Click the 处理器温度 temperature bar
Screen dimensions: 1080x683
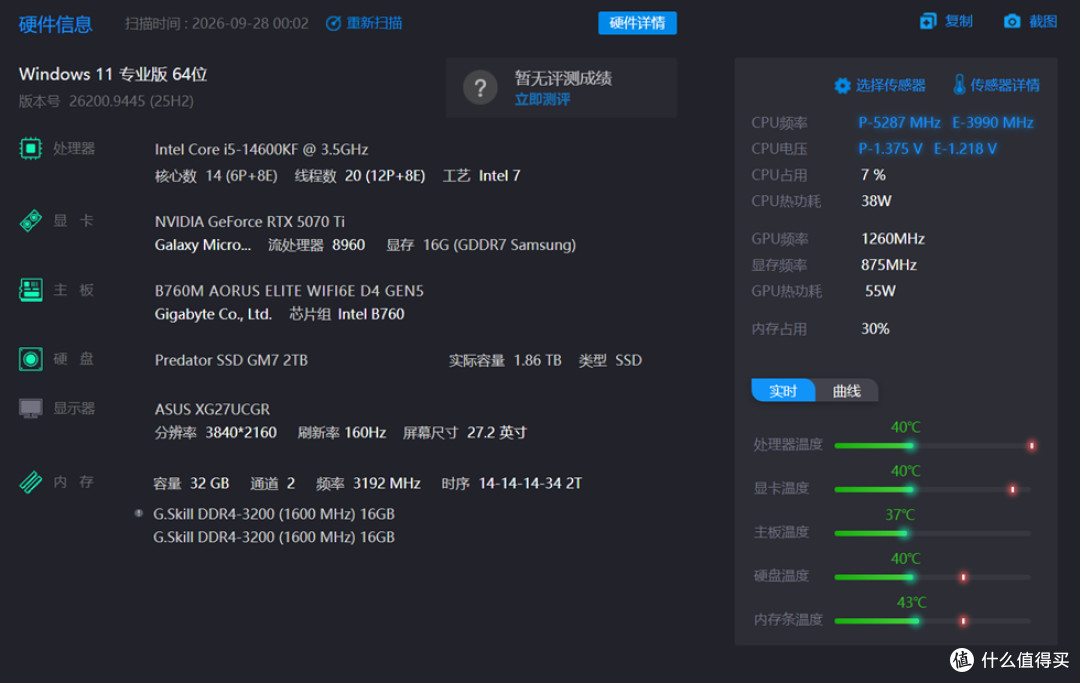tap(934, 445)
